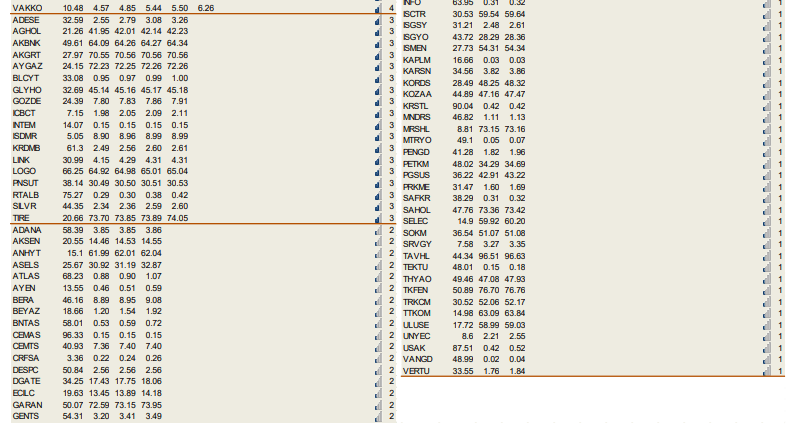Open the KAPLM row chart icon
This screenshot has height=429, width=788.
pyautogui.click(x=766, y=60)
